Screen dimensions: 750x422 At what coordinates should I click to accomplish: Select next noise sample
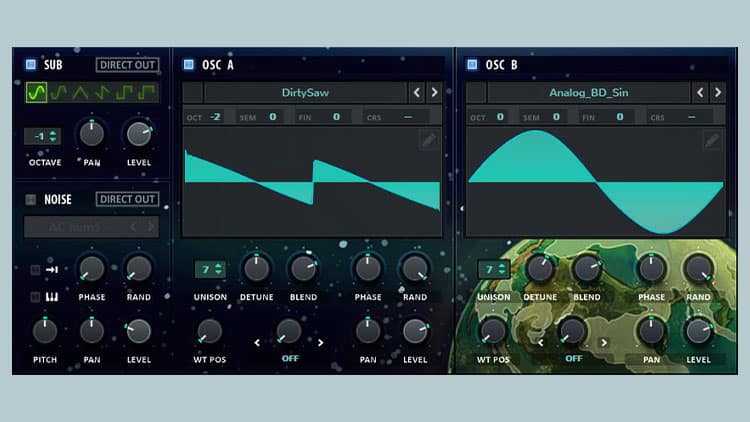coord(151,227)
